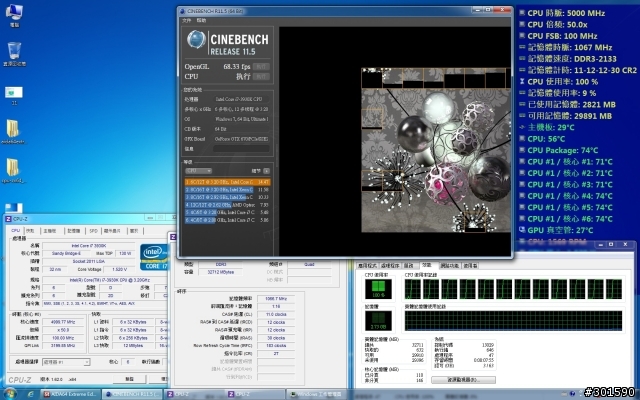Open the Performance tab in Task Manager
Image resolution: width=640 pixels, height=400 pixels.
coord(427,265)
